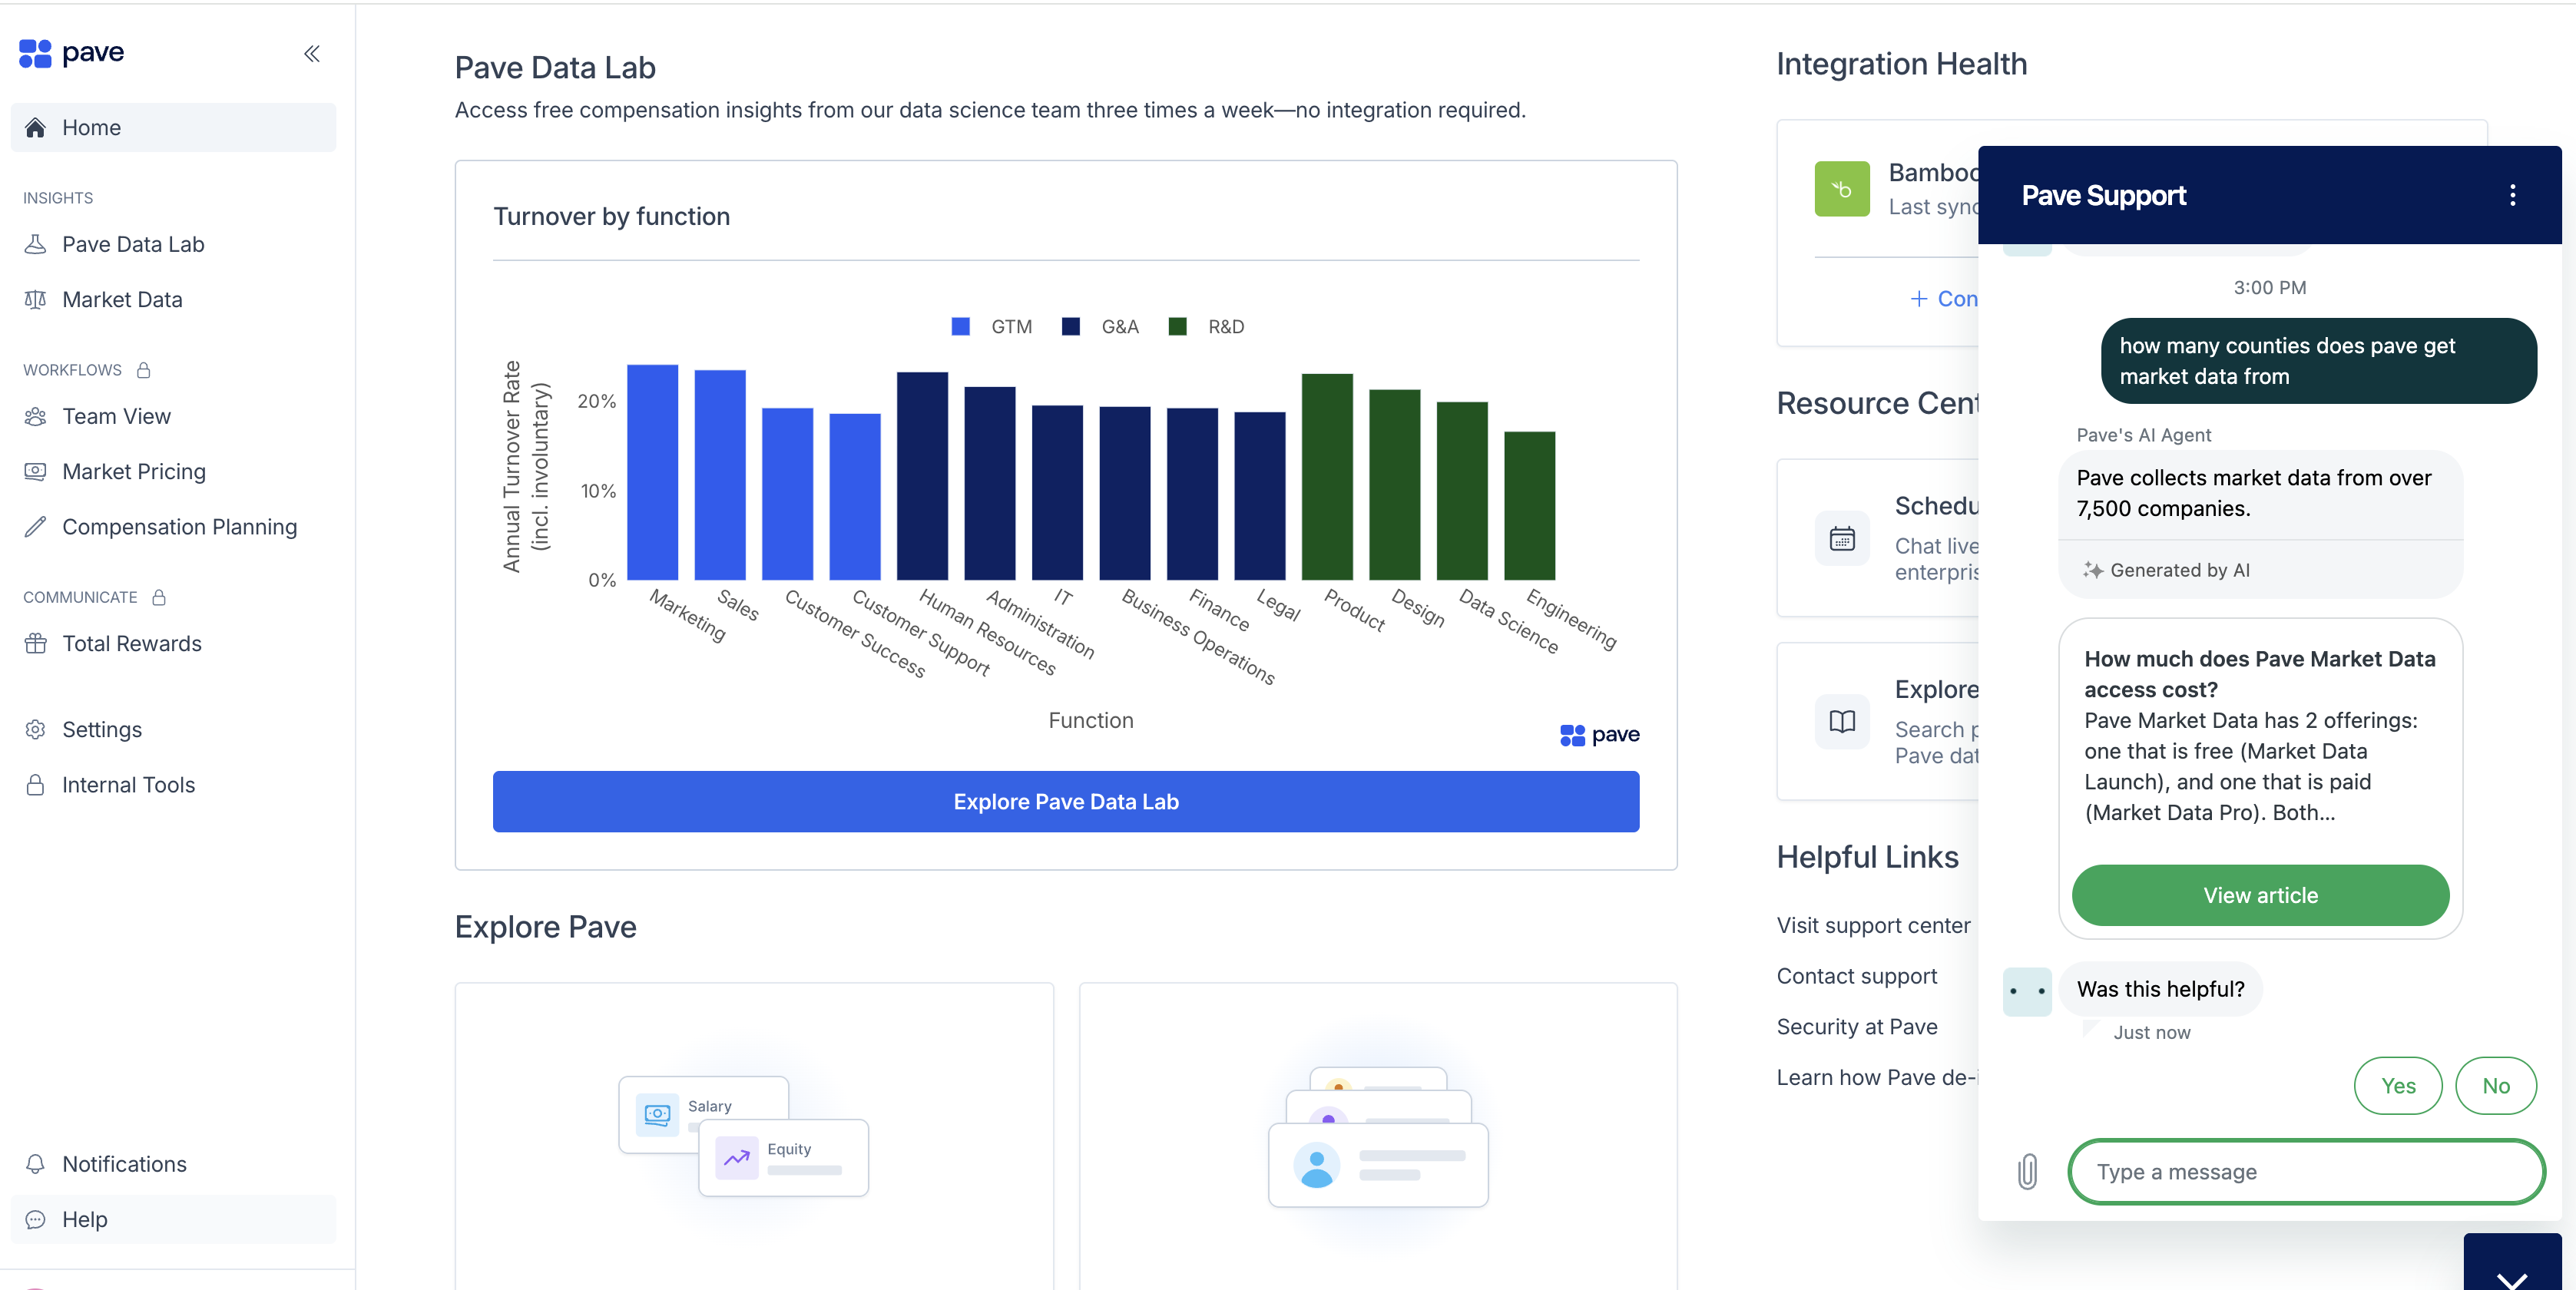The height and width of the screenshot is (1290, 2576).
Task: Answer No to Was this helpful
Action: (x=2496, y=1086)
